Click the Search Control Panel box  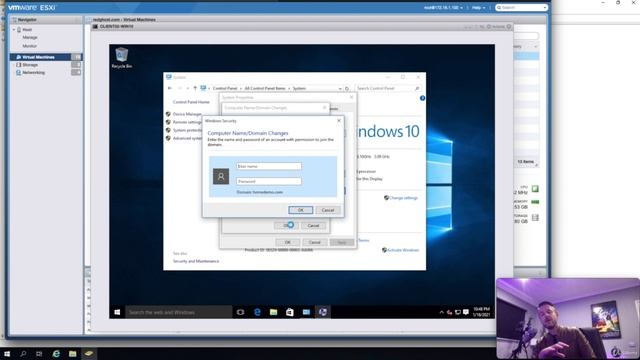388,88
